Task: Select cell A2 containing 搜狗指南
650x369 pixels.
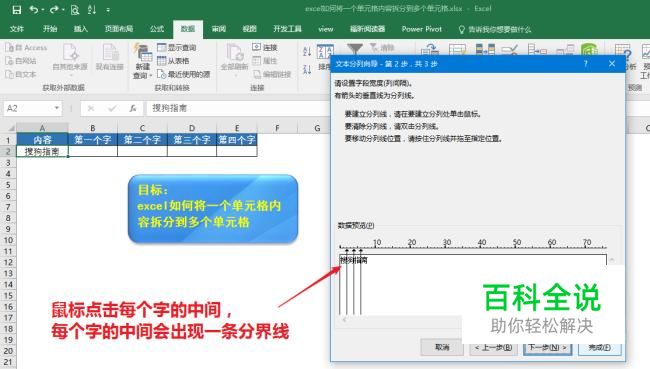Action: pos(42,151)
